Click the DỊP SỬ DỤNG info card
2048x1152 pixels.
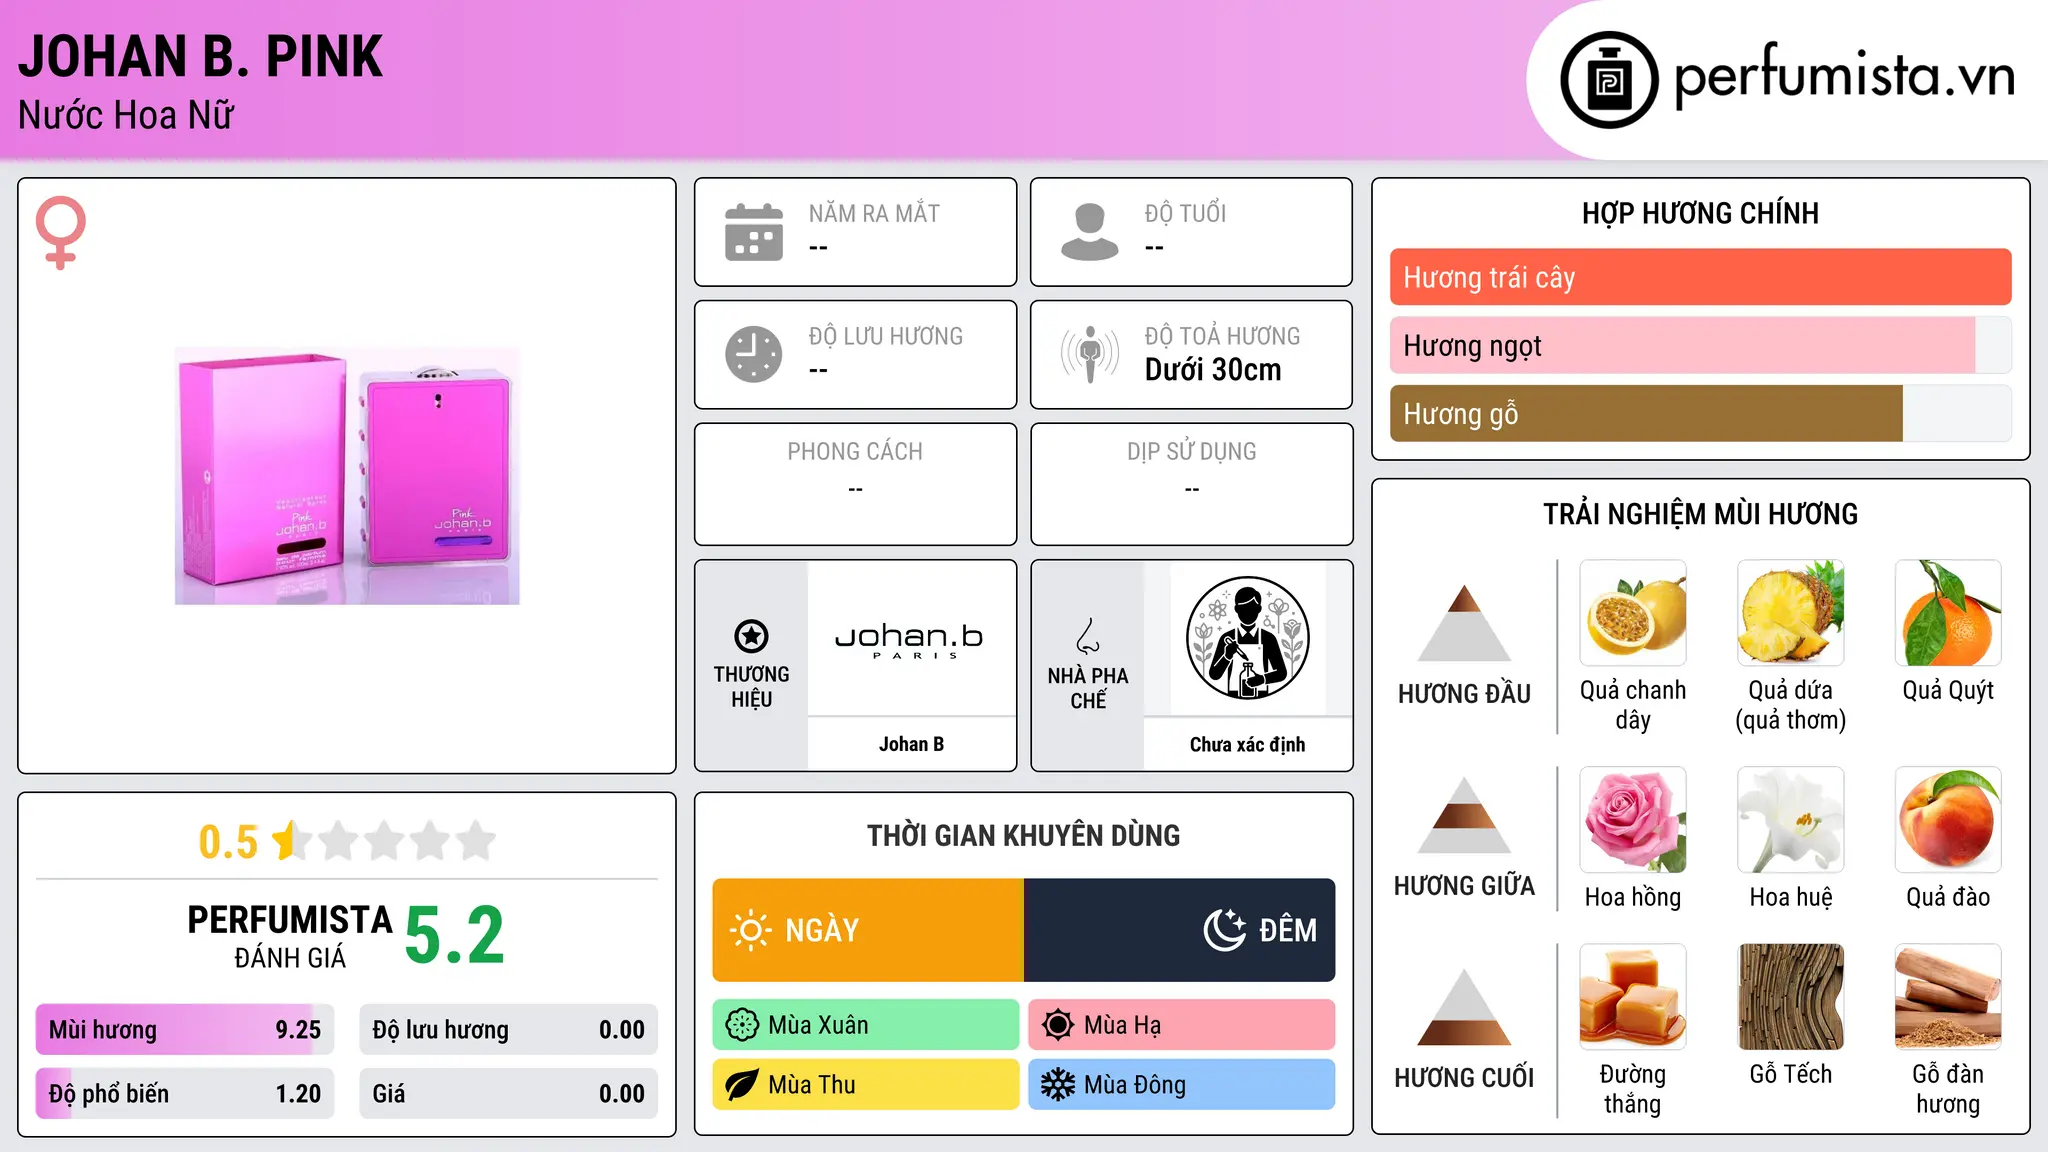(1192, 484)
